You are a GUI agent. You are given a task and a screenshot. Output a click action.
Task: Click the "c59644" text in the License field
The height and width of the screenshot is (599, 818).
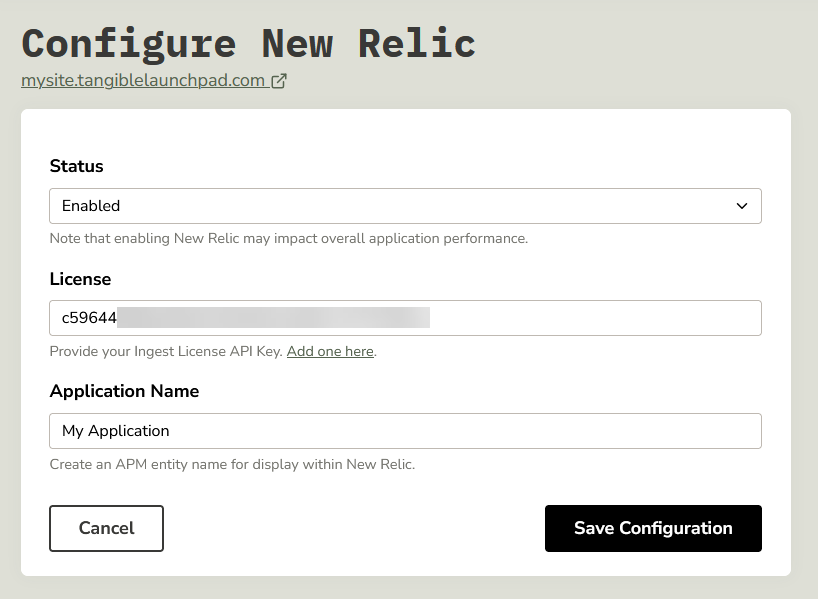point(89,318)
